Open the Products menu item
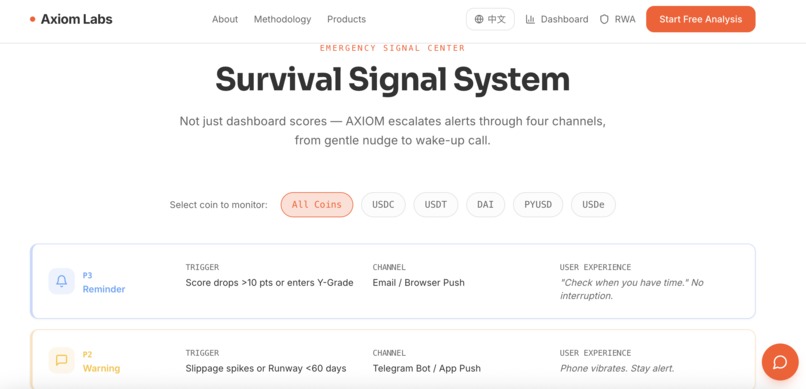Viewport: 806px width, 389px height. (346, 20)
